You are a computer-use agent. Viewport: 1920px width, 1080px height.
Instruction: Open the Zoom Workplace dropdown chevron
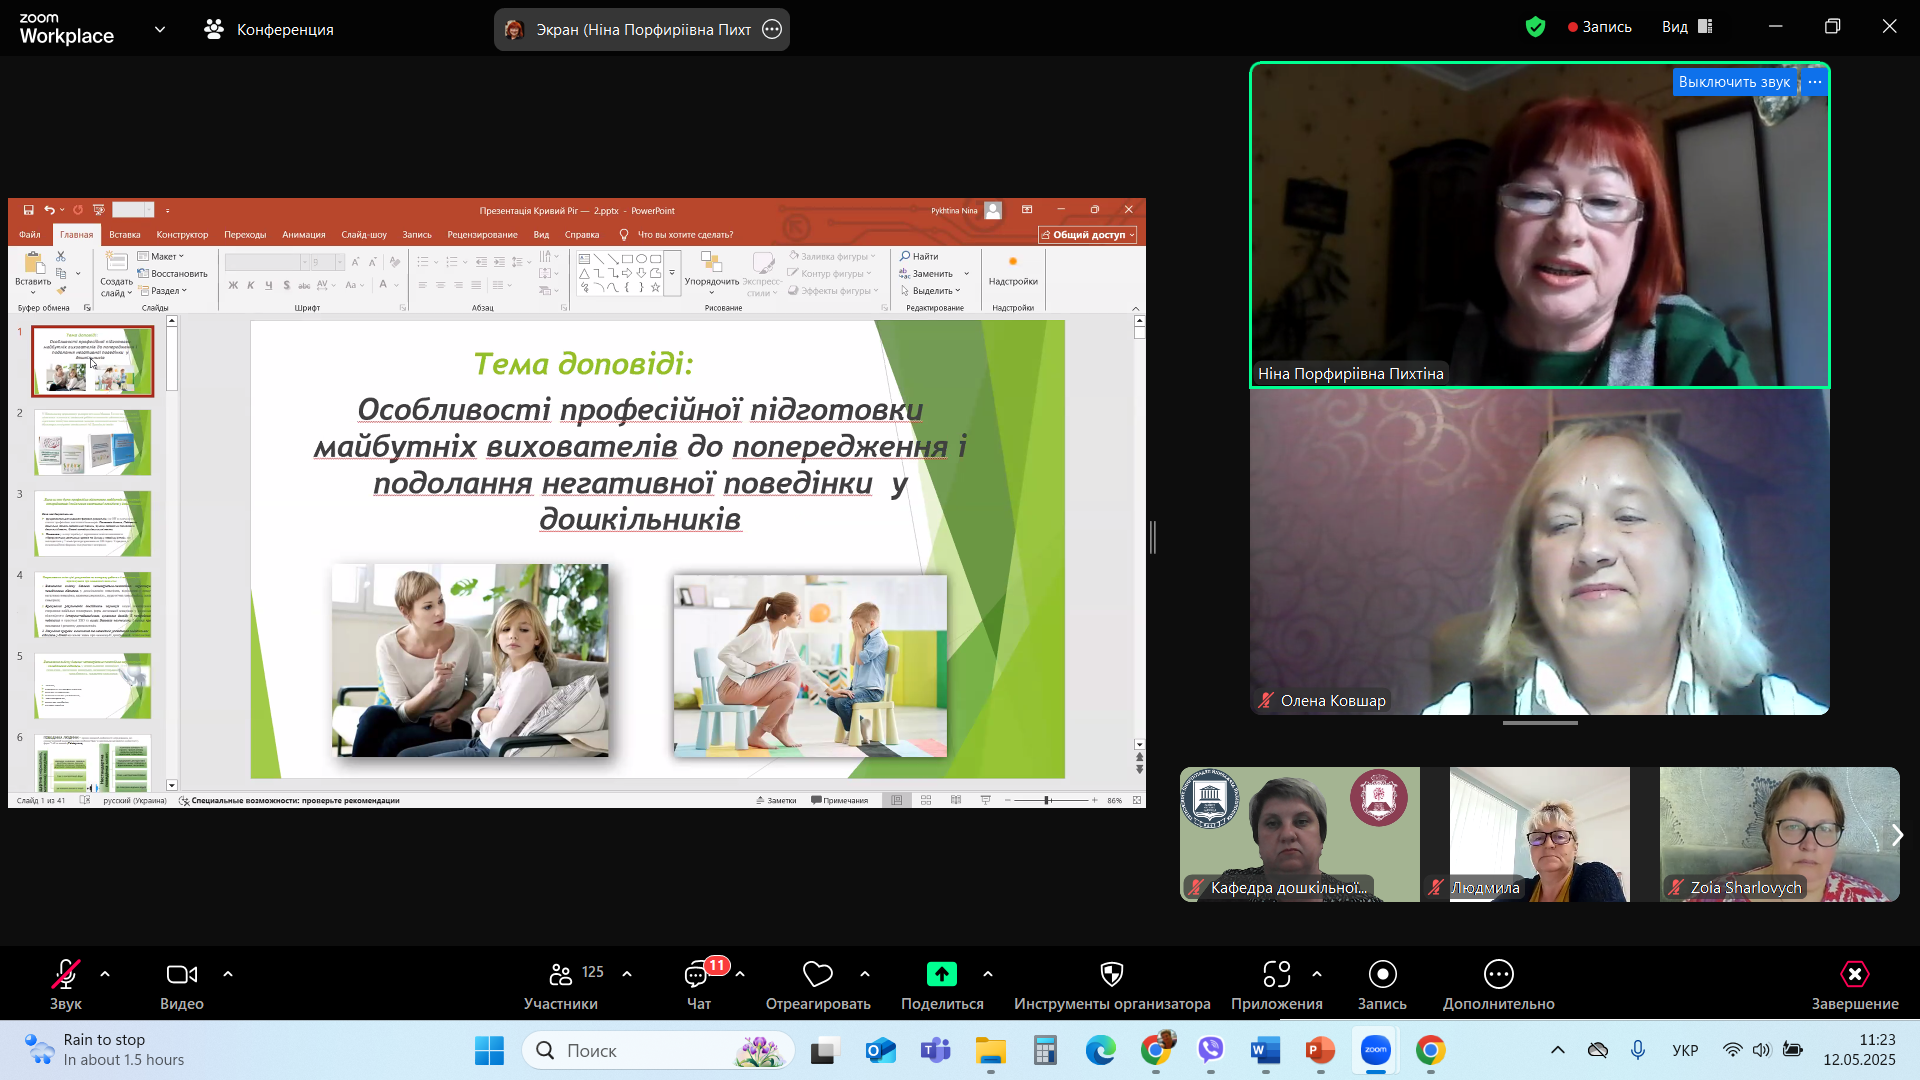tap(160, 29)
